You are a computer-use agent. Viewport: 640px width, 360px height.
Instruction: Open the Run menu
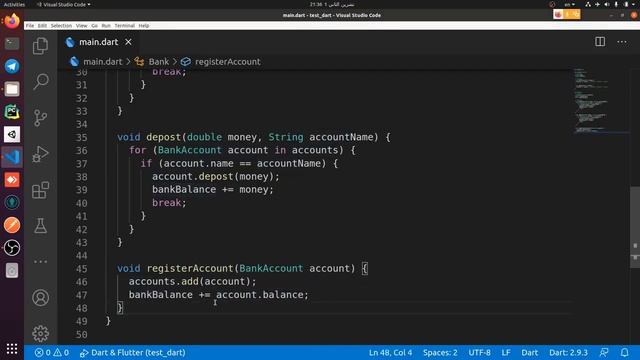point(106,25)
